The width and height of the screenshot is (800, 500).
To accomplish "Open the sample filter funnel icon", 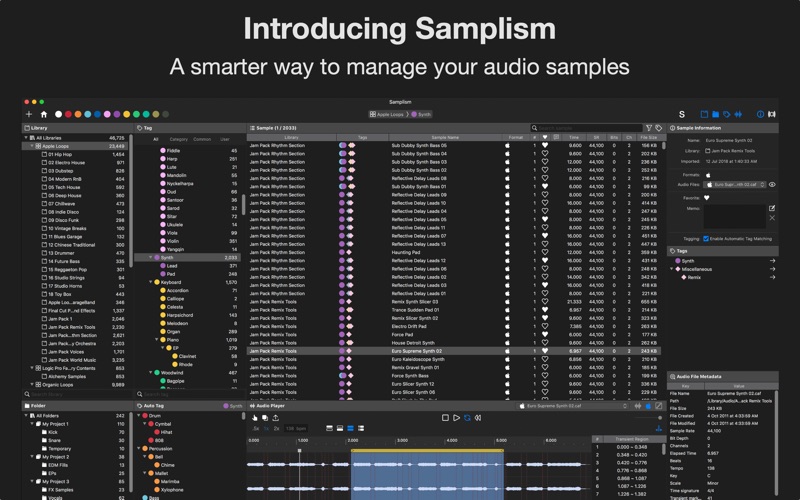I will (649, 128).
